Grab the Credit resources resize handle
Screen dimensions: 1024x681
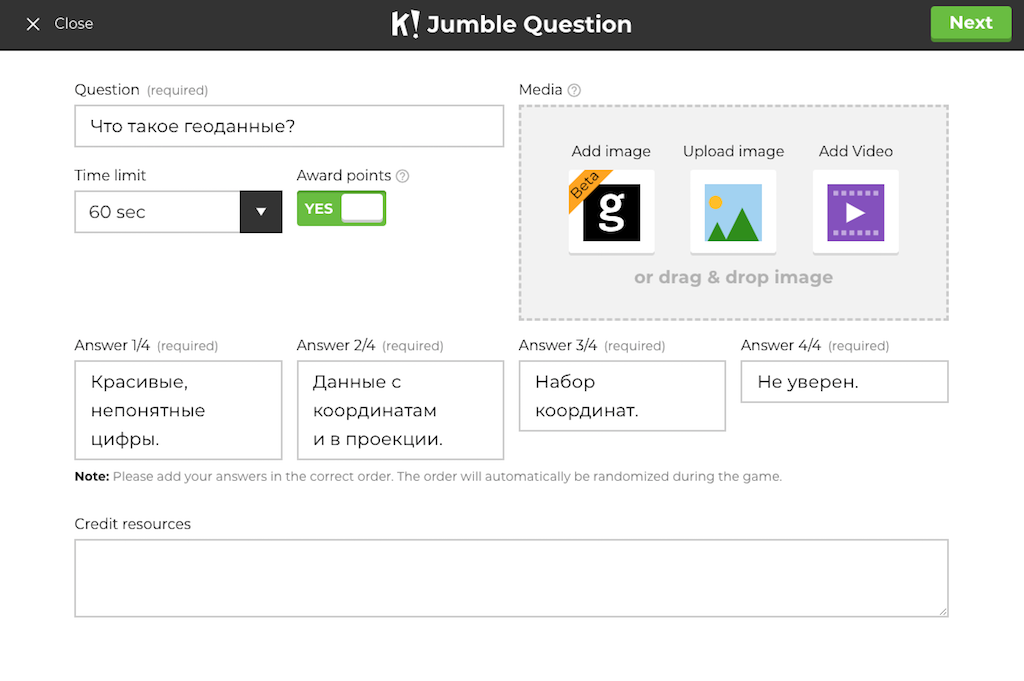[x=942, y=611]
